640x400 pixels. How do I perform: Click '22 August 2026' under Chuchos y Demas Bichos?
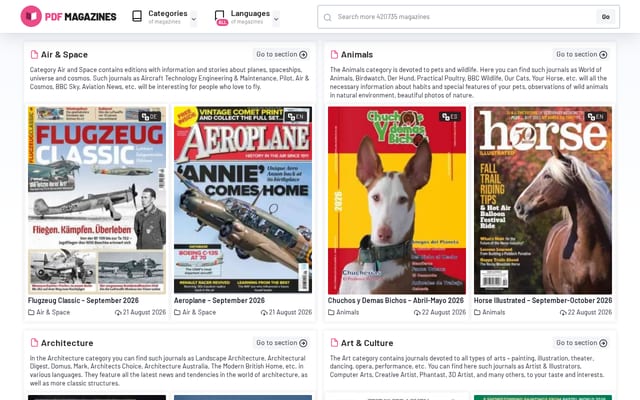point(444,312)
